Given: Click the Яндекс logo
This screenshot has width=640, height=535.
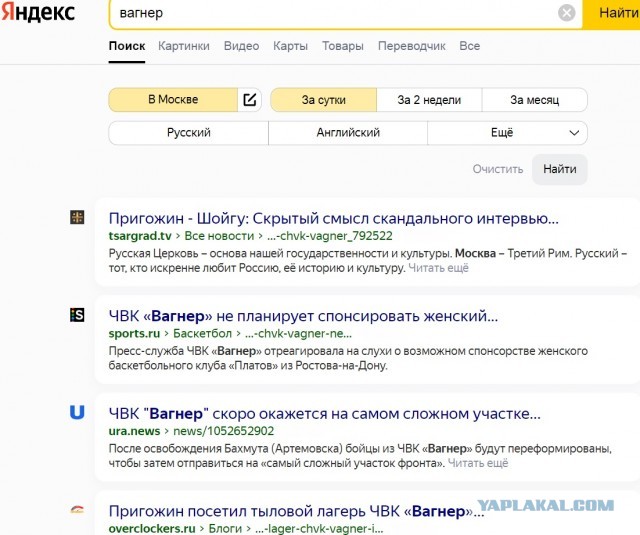Looking at the screenshot, I should click(38, 12).
